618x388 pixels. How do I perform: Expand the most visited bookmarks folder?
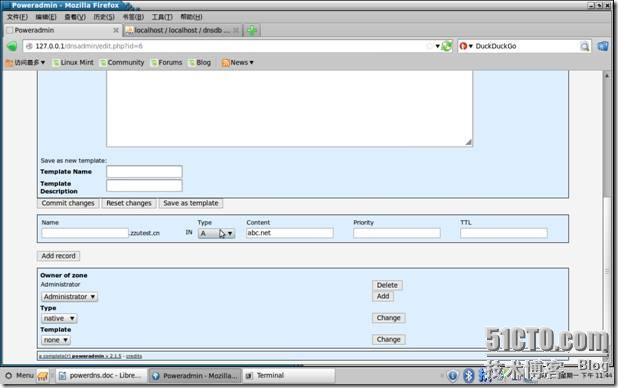pyautogui.click(x=26, y=62)
